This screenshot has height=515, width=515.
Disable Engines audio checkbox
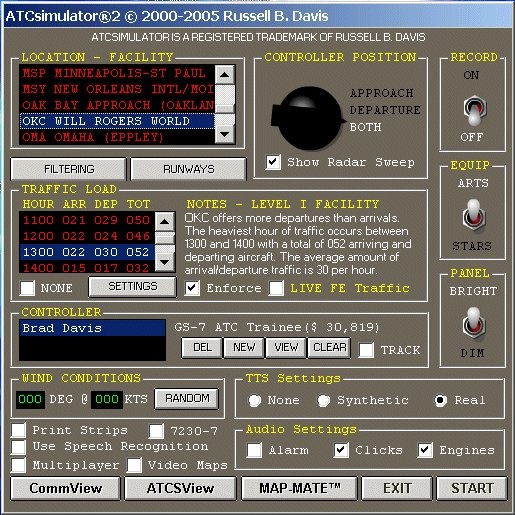[x=425, y=450]
